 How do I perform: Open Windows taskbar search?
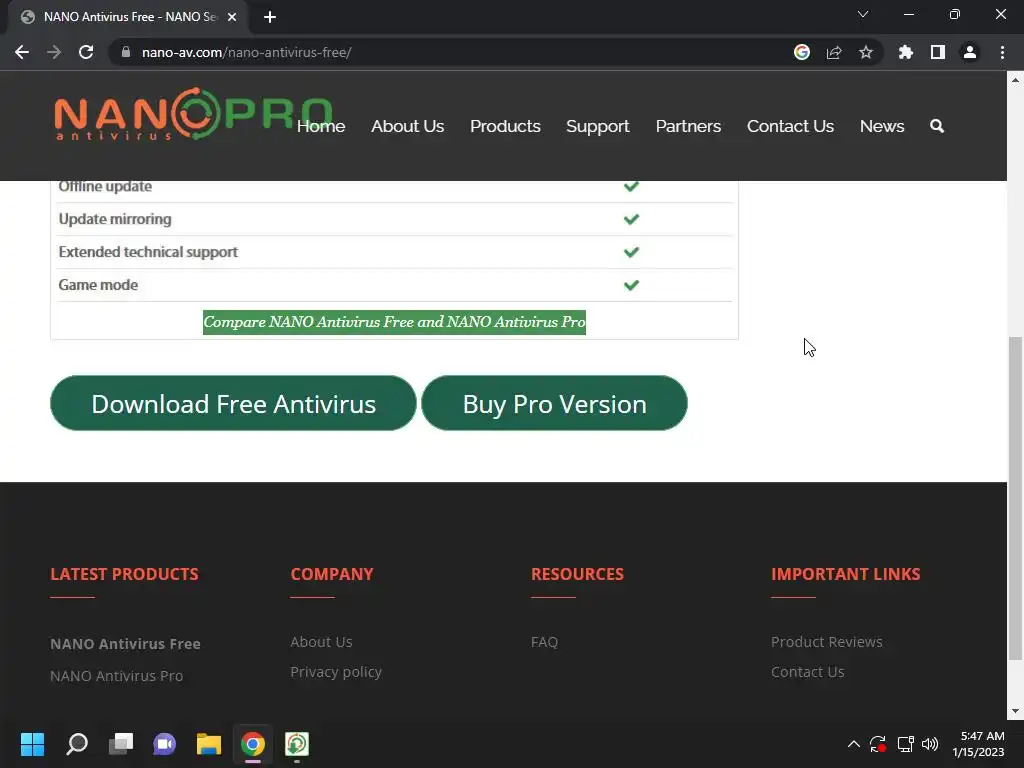(77, 744)
